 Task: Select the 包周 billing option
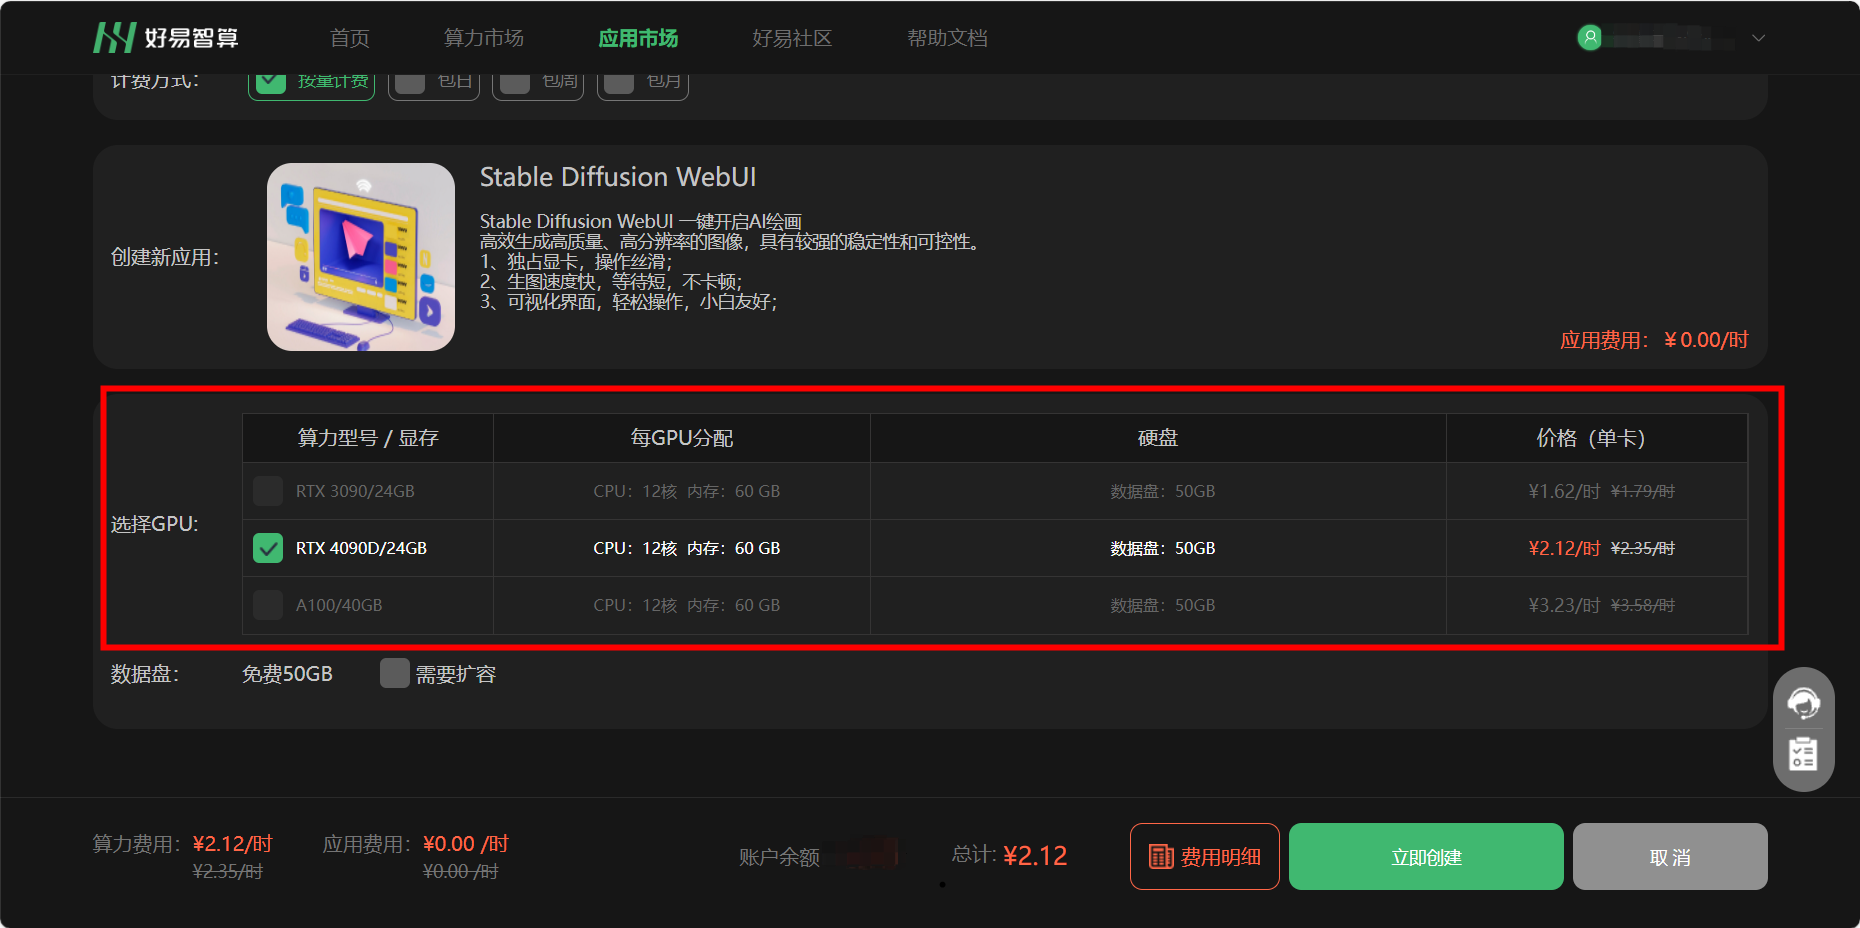coord(538,84)
